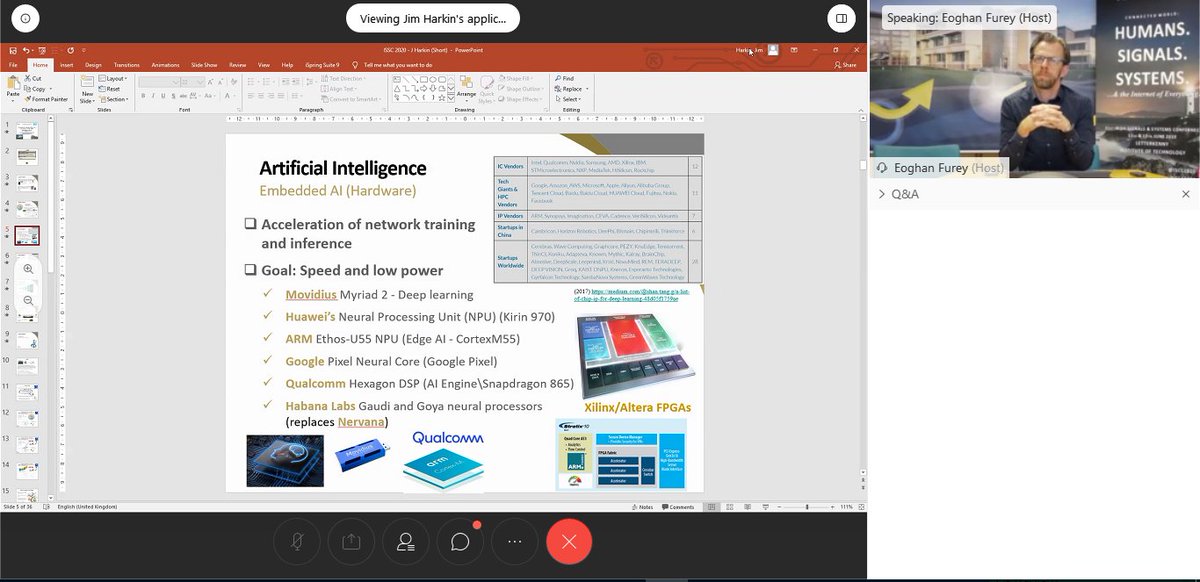Viewport: 1200px width, 582px height.
Task: Click the Webex meeting information icon
Action: 25,17
